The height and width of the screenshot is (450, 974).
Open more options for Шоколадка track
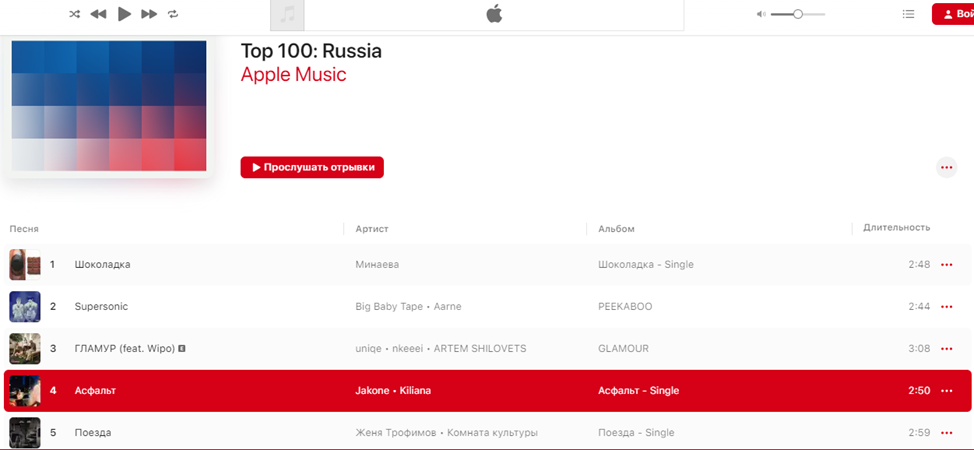pyautogui.click(x=947, y=265)
